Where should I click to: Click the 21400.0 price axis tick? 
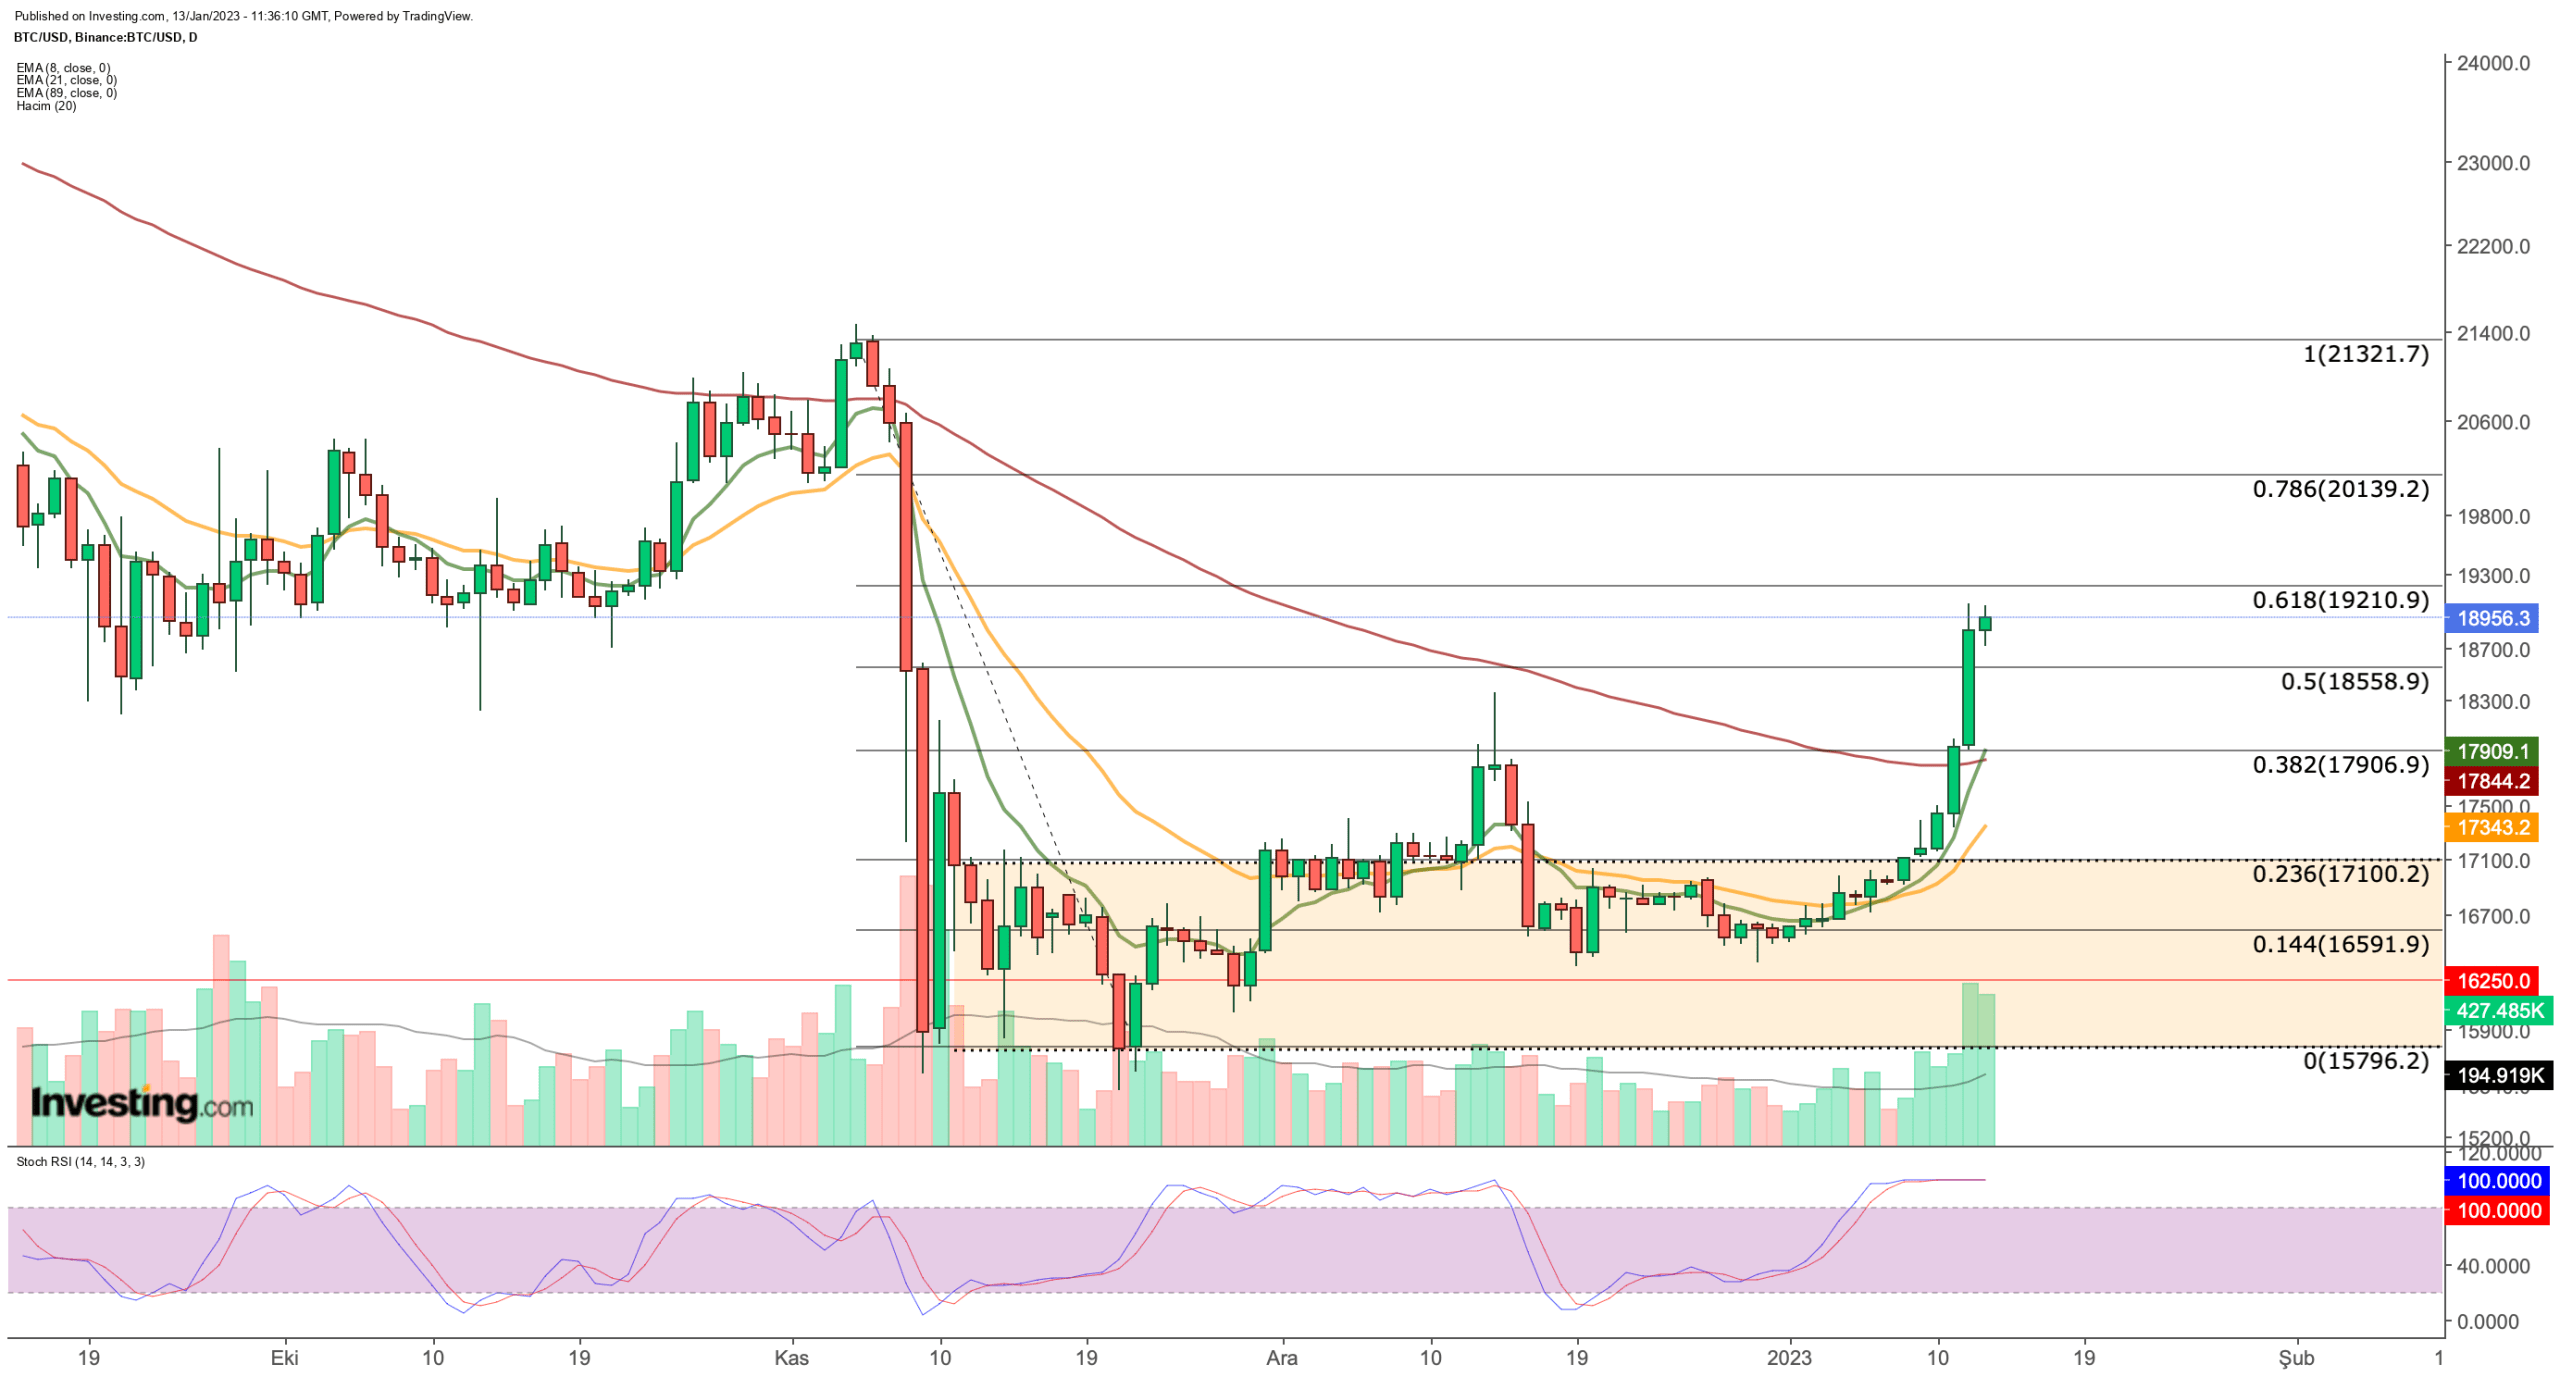2493,333
